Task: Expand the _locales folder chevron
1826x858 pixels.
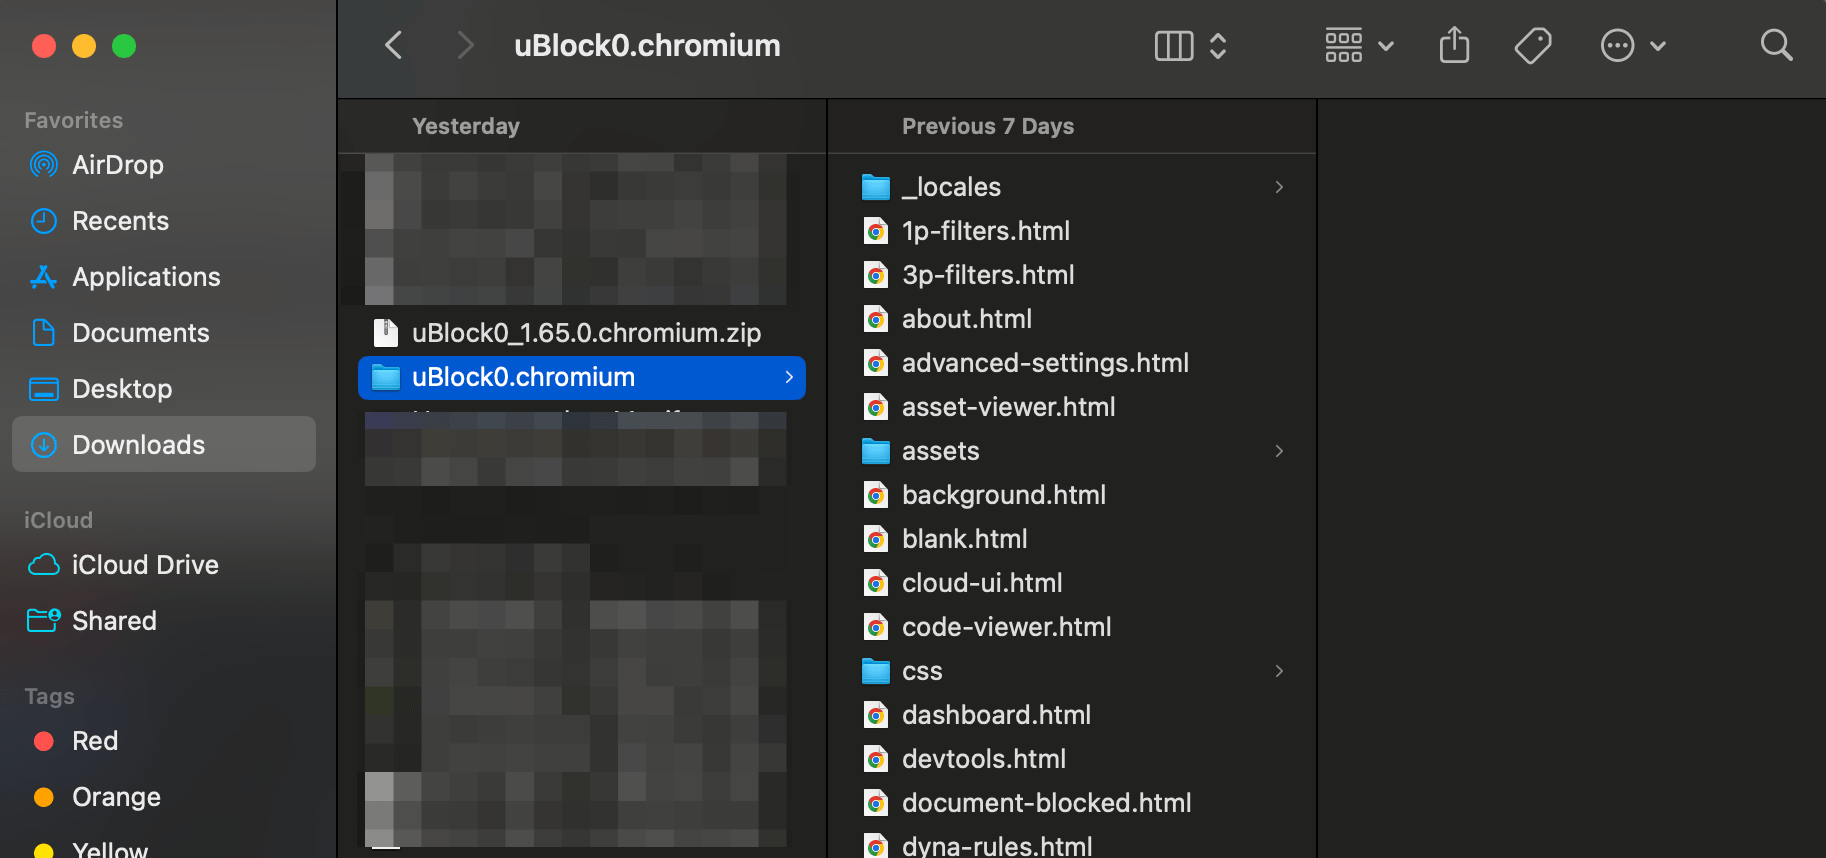Action: point(1279,187)
